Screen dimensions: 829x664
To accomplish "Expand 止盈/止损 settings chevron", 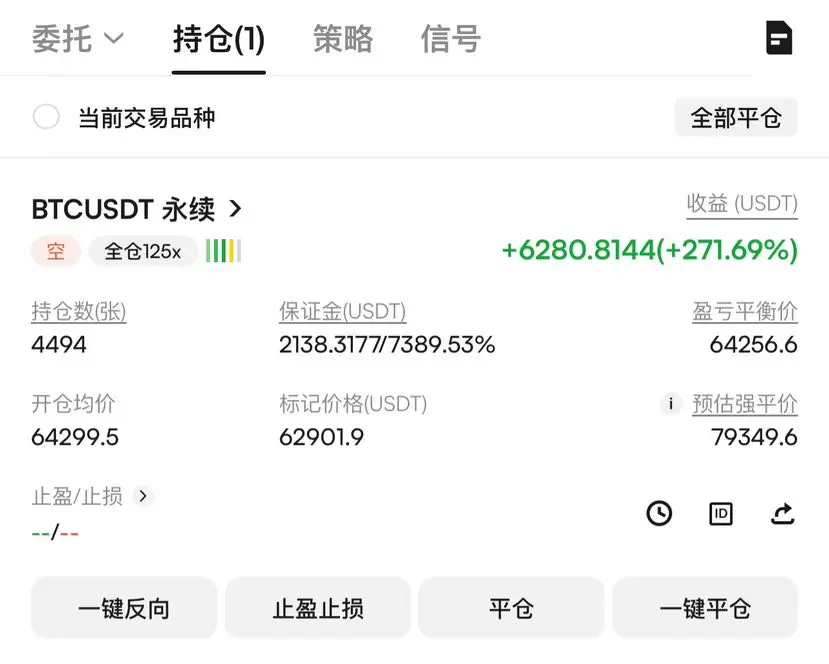I will tap(143, 496).
